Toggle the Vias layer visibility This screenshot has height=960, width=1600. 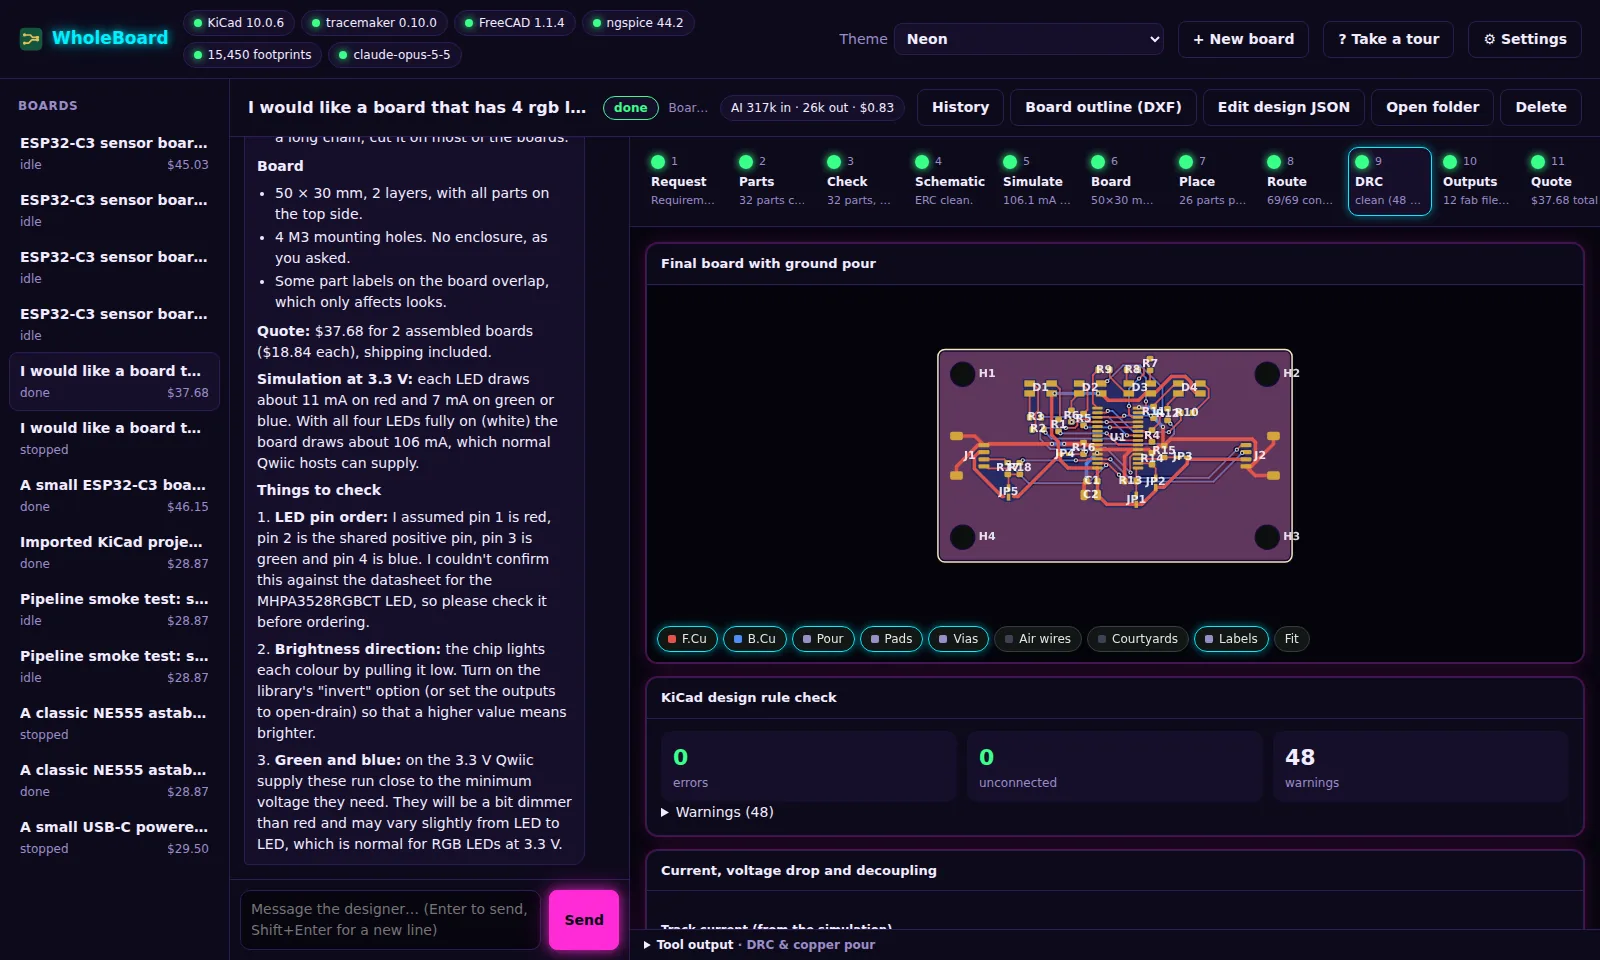(958, 639)
